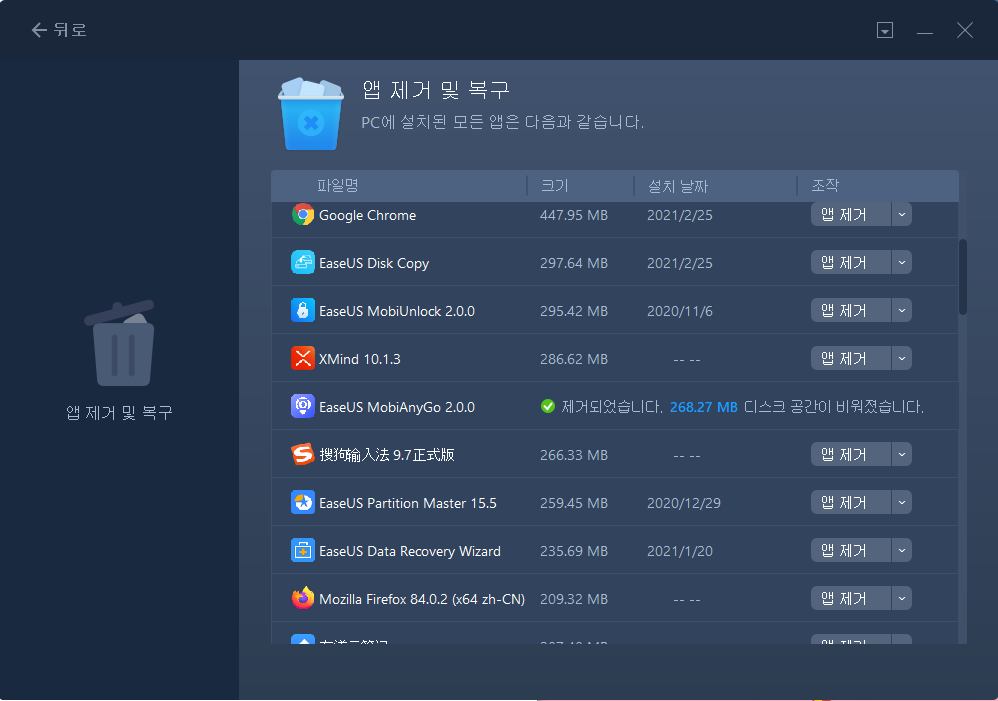Expand the Partition Master removal options arrow

point(902,502)
